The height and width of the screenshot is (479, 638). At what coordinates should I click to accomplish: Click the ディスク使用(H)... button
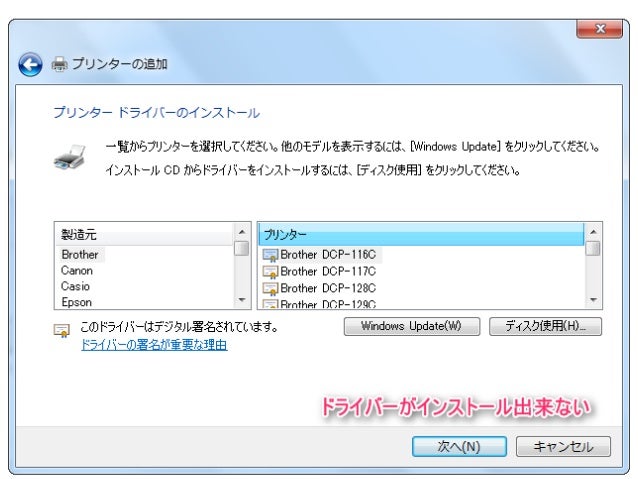[545, 326]
